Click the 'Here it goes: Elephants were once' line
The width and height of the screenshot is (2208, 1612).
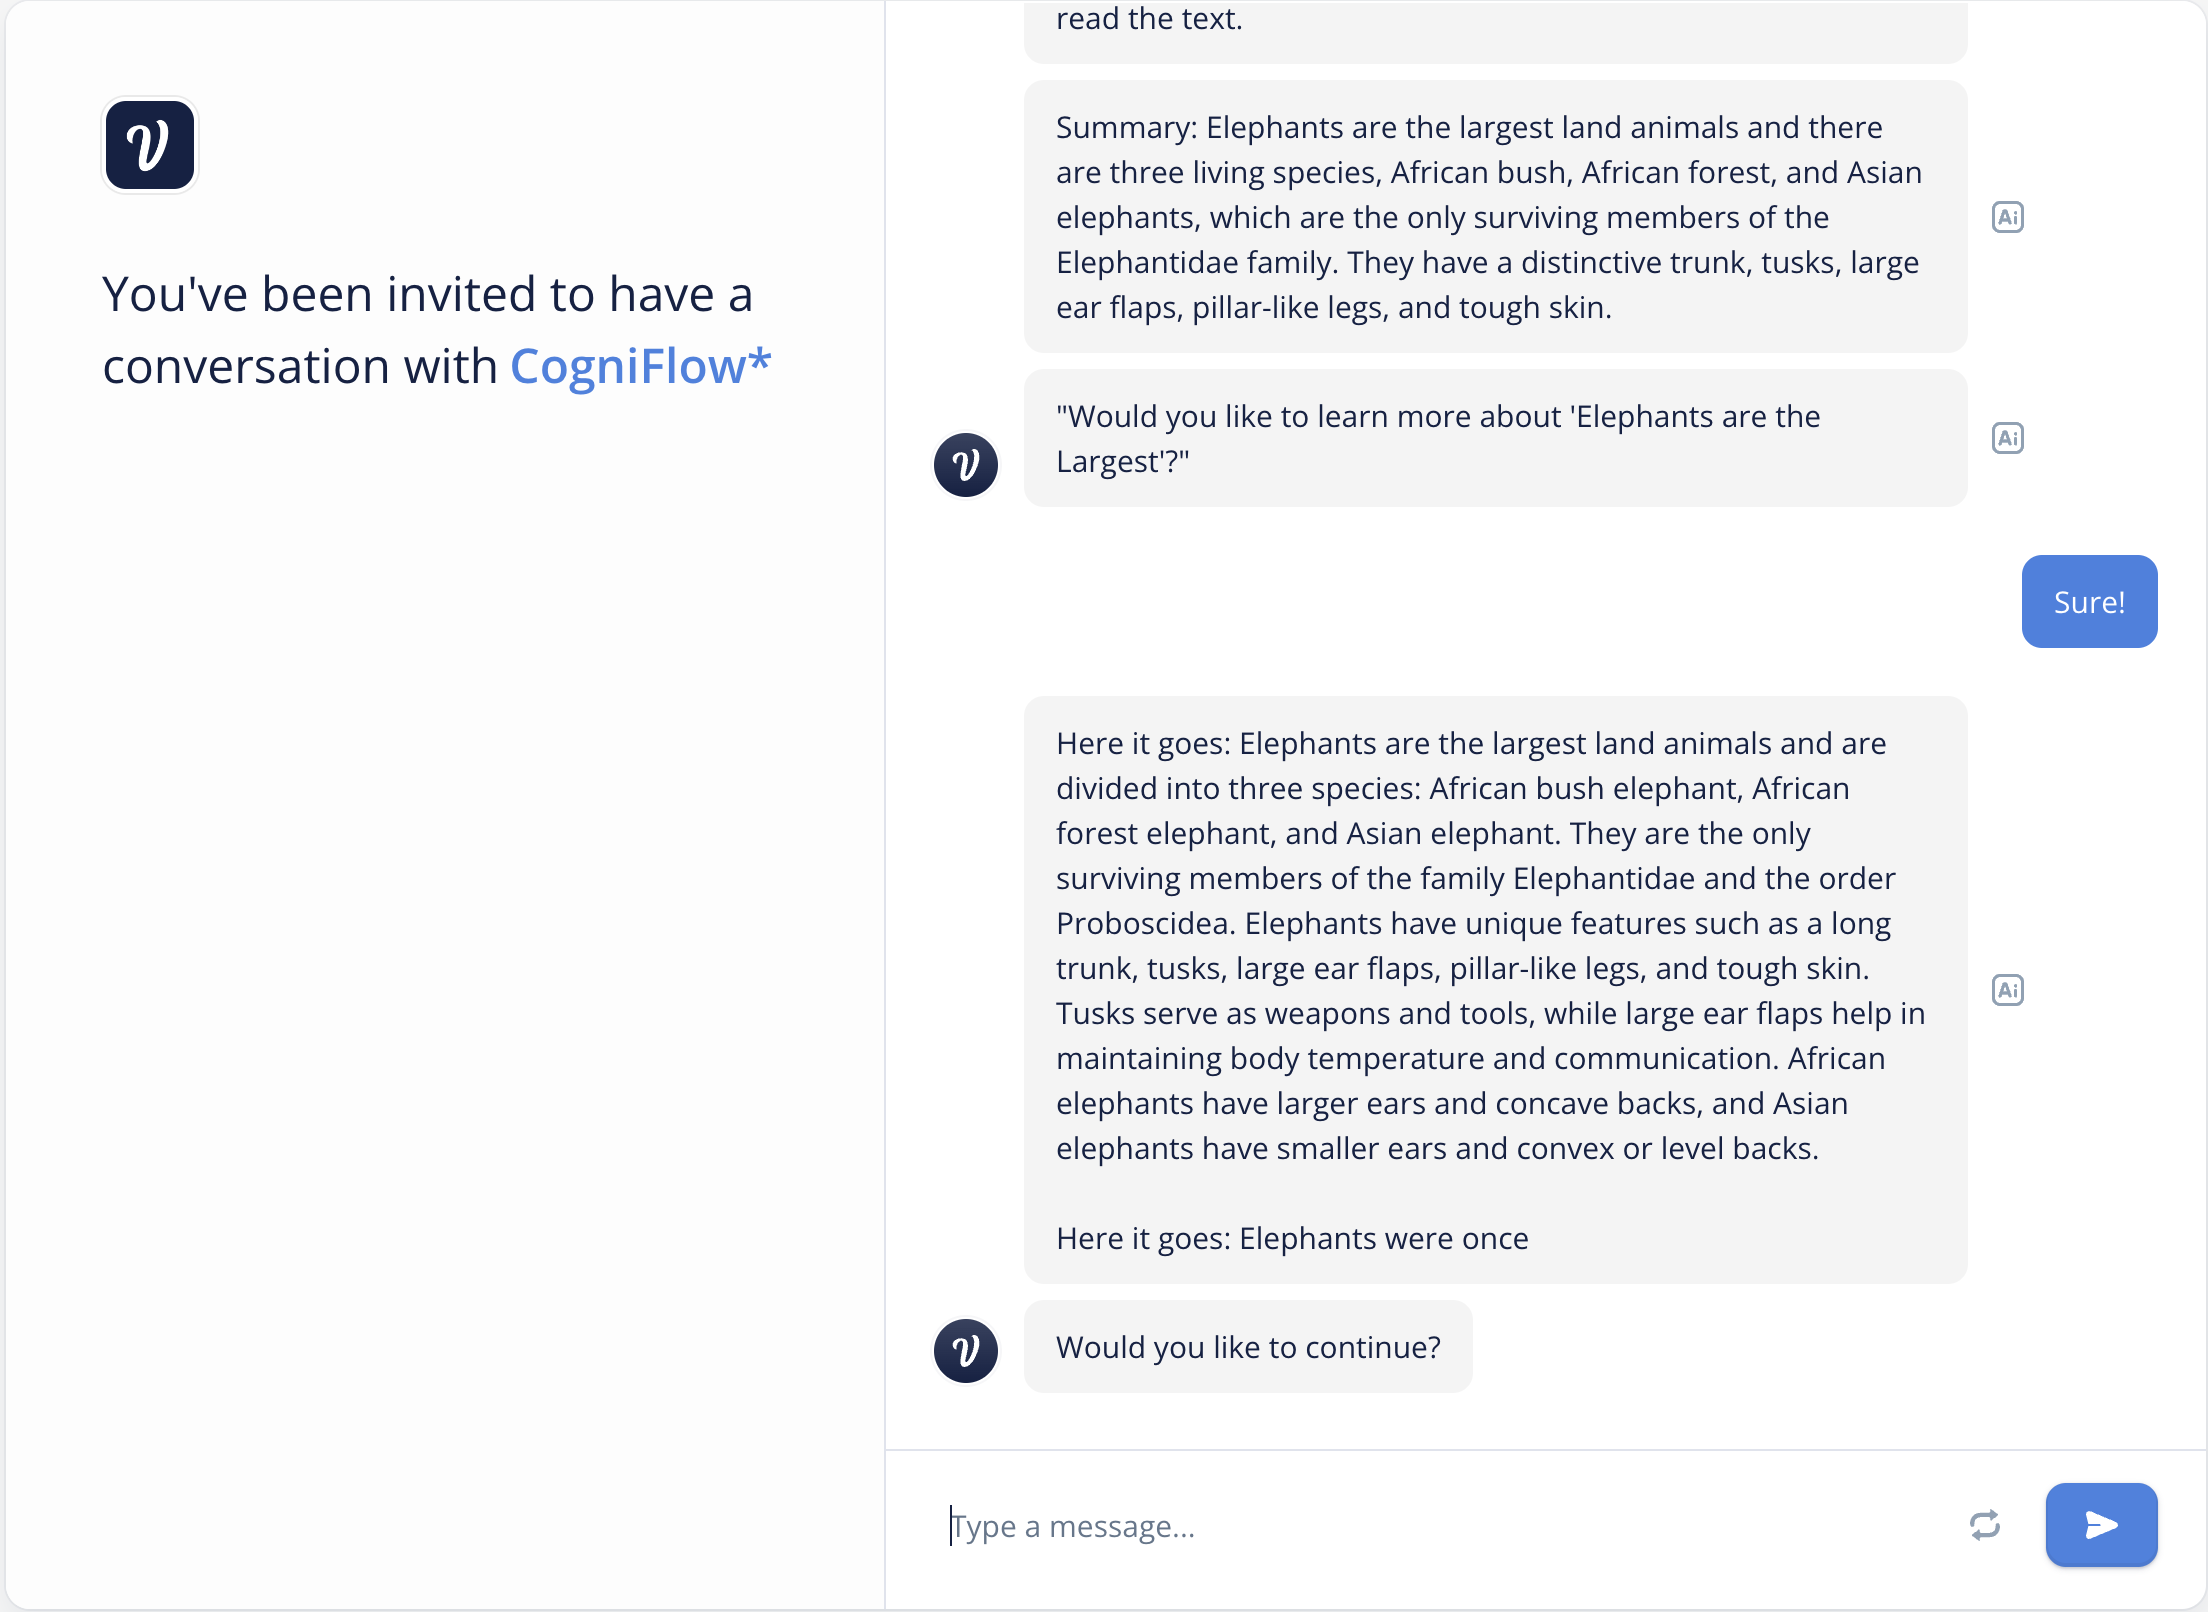point(1292,1238)
